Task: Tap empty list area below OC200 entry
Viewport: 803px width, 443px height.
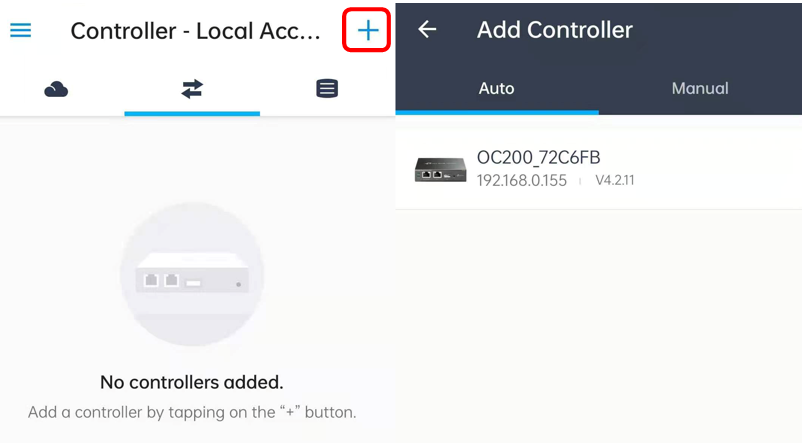Action: (x=599, y=326)
